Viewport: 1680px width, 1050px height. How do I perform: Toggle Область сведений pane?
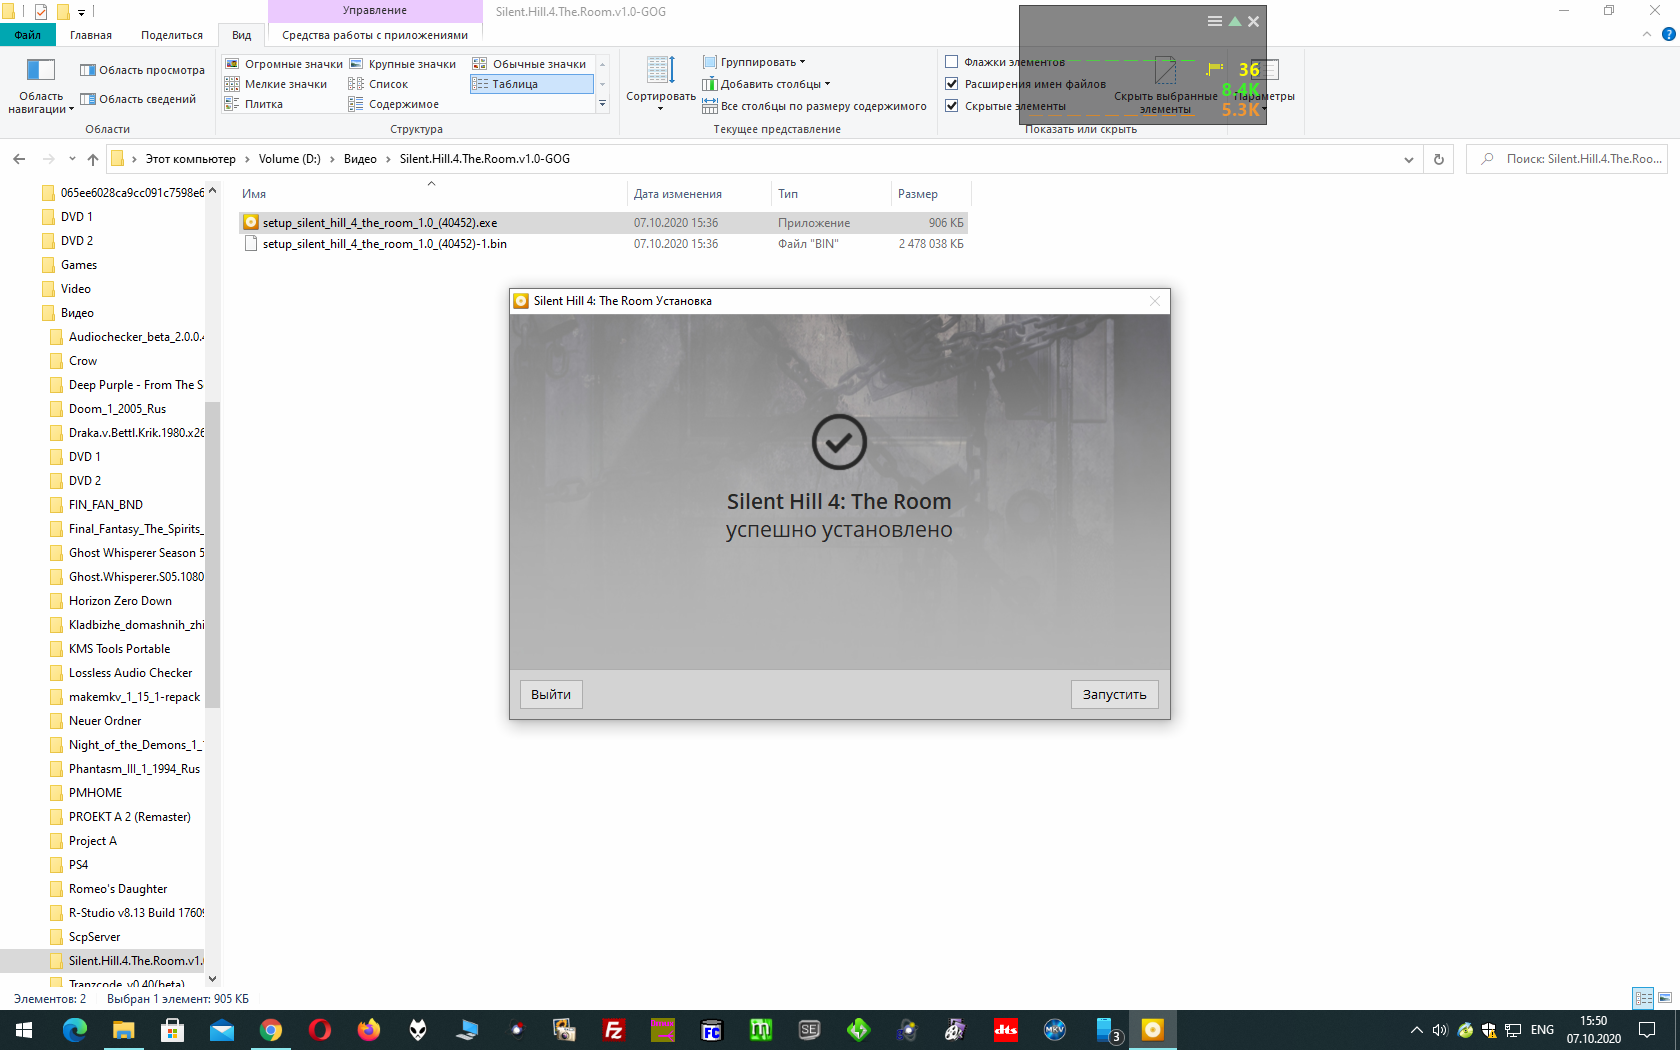pyautogui.click(x=138, y=99)
